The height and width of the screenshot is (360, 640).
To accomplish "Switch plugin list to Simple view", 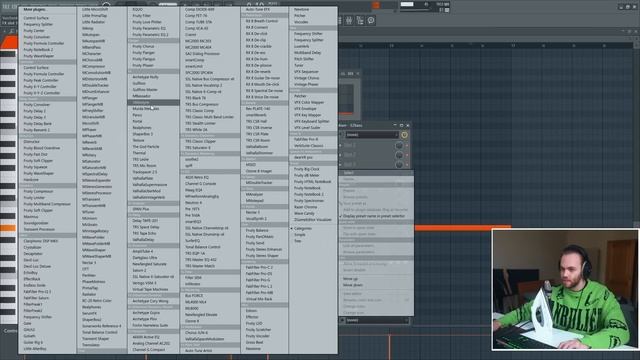I will [300, 235].
